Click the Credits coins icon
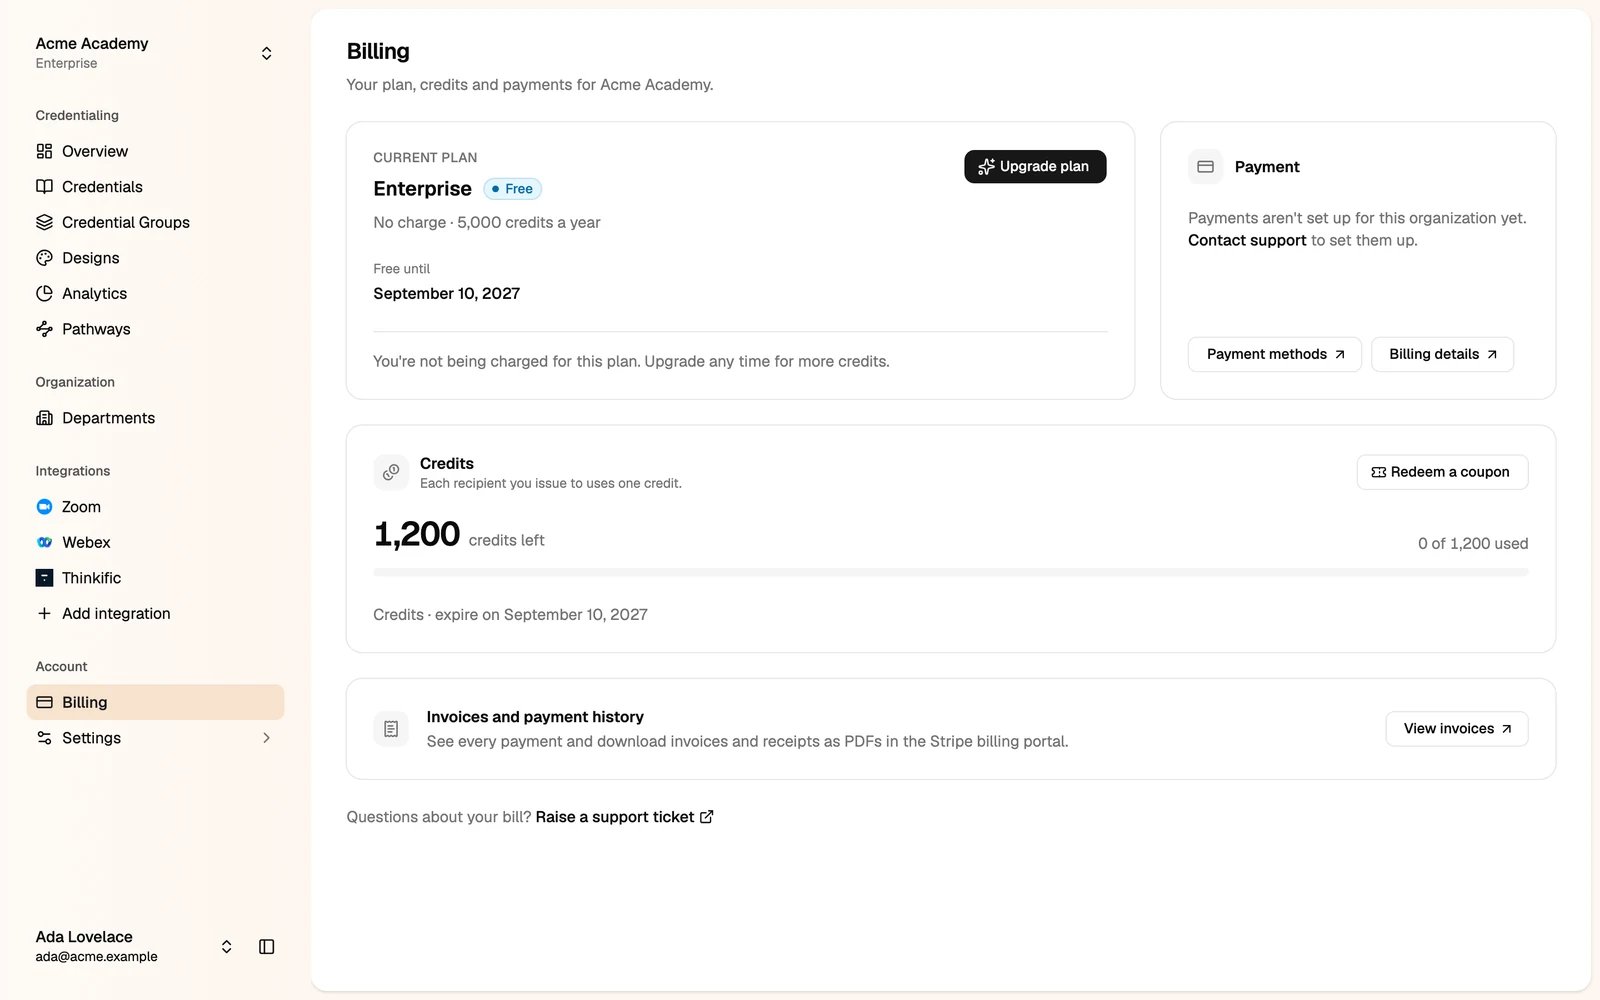 (391, 472)
